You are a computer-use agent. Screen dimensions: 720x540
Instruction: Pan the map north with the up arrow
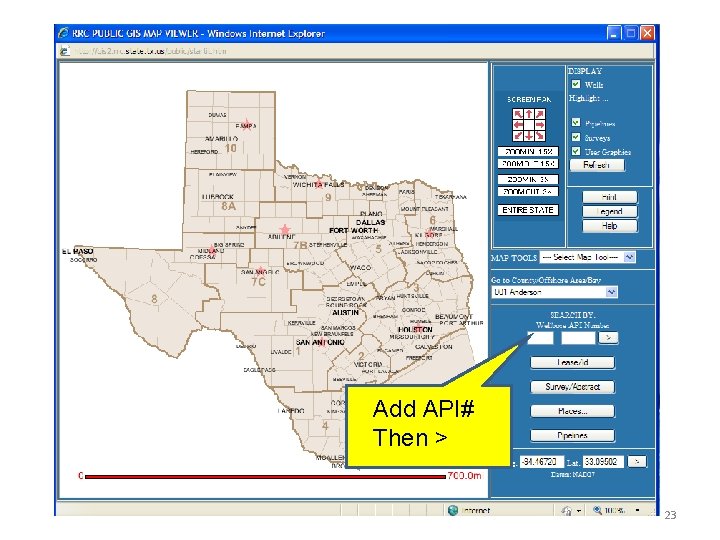coord(529,114)
